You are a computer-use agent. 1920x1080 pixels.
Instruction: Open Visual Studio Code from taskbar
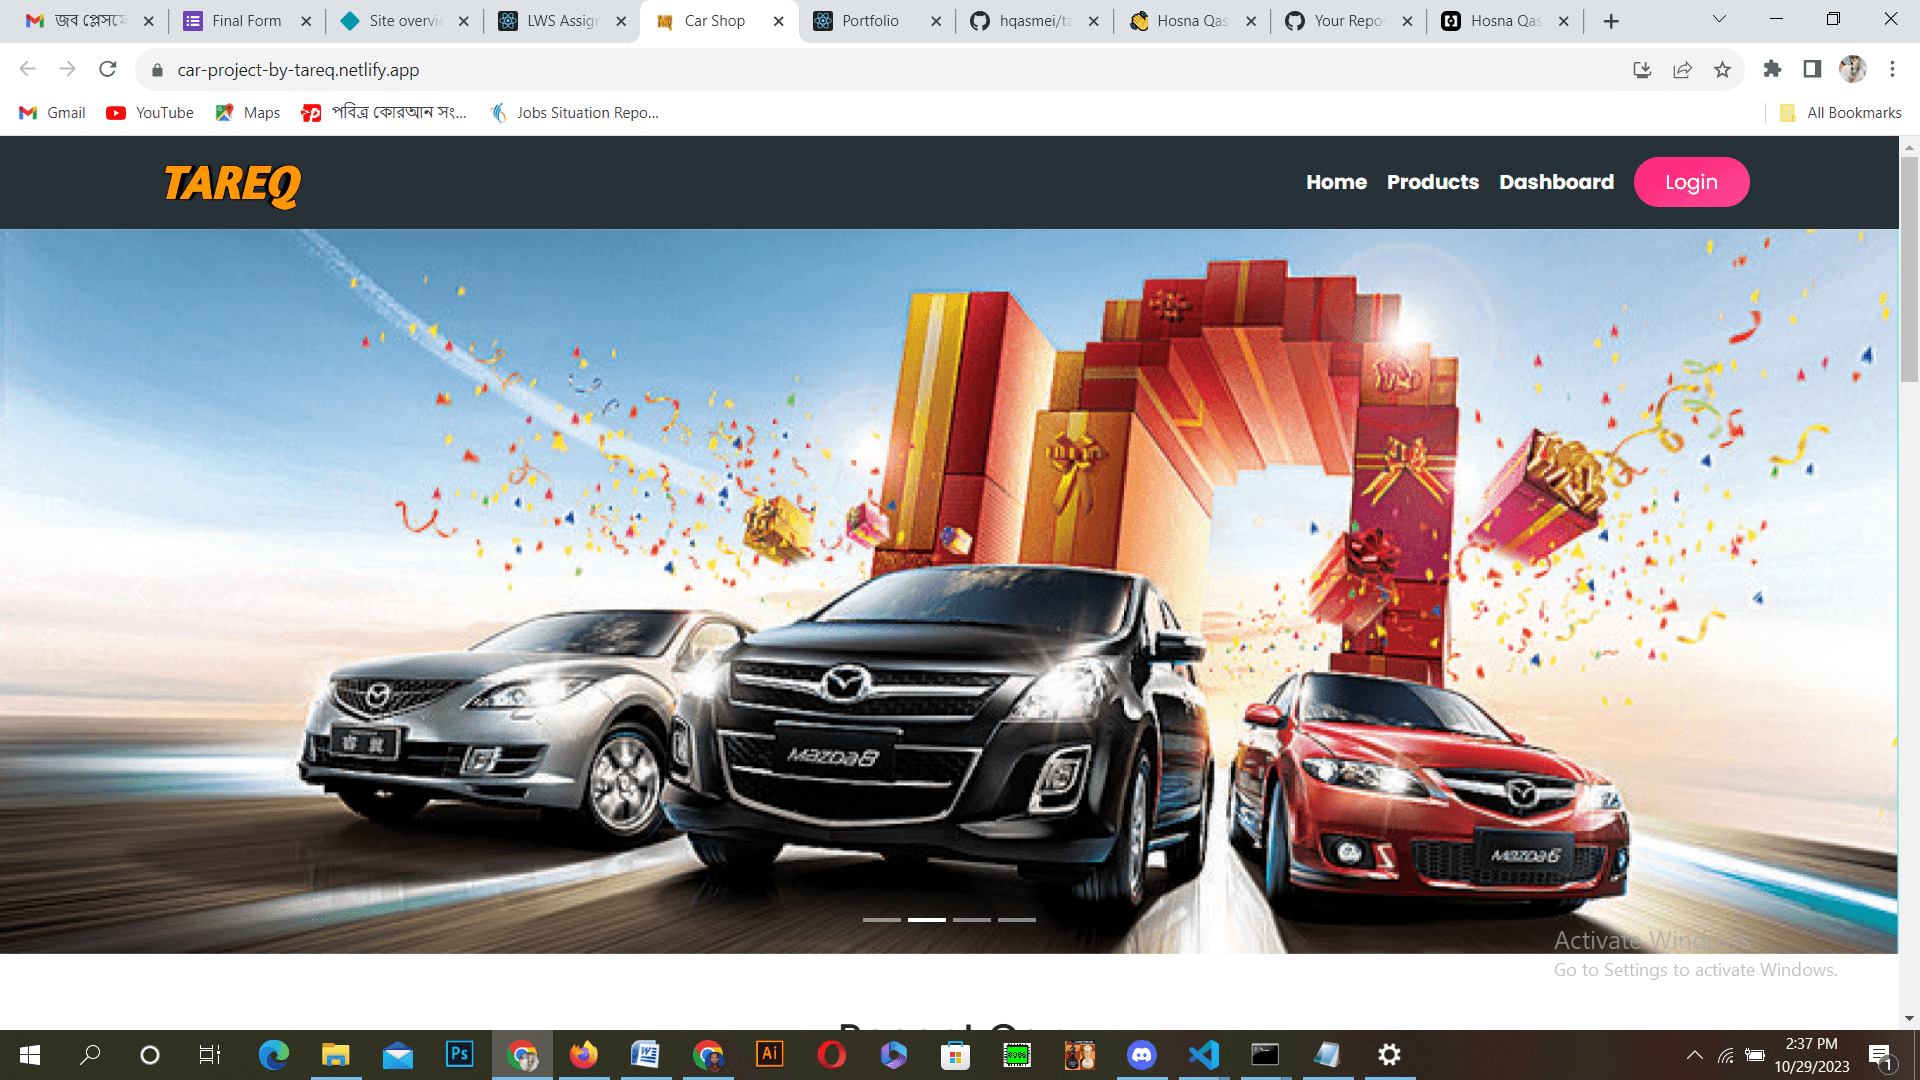pyautogui.click(x=1203, y=1055)
